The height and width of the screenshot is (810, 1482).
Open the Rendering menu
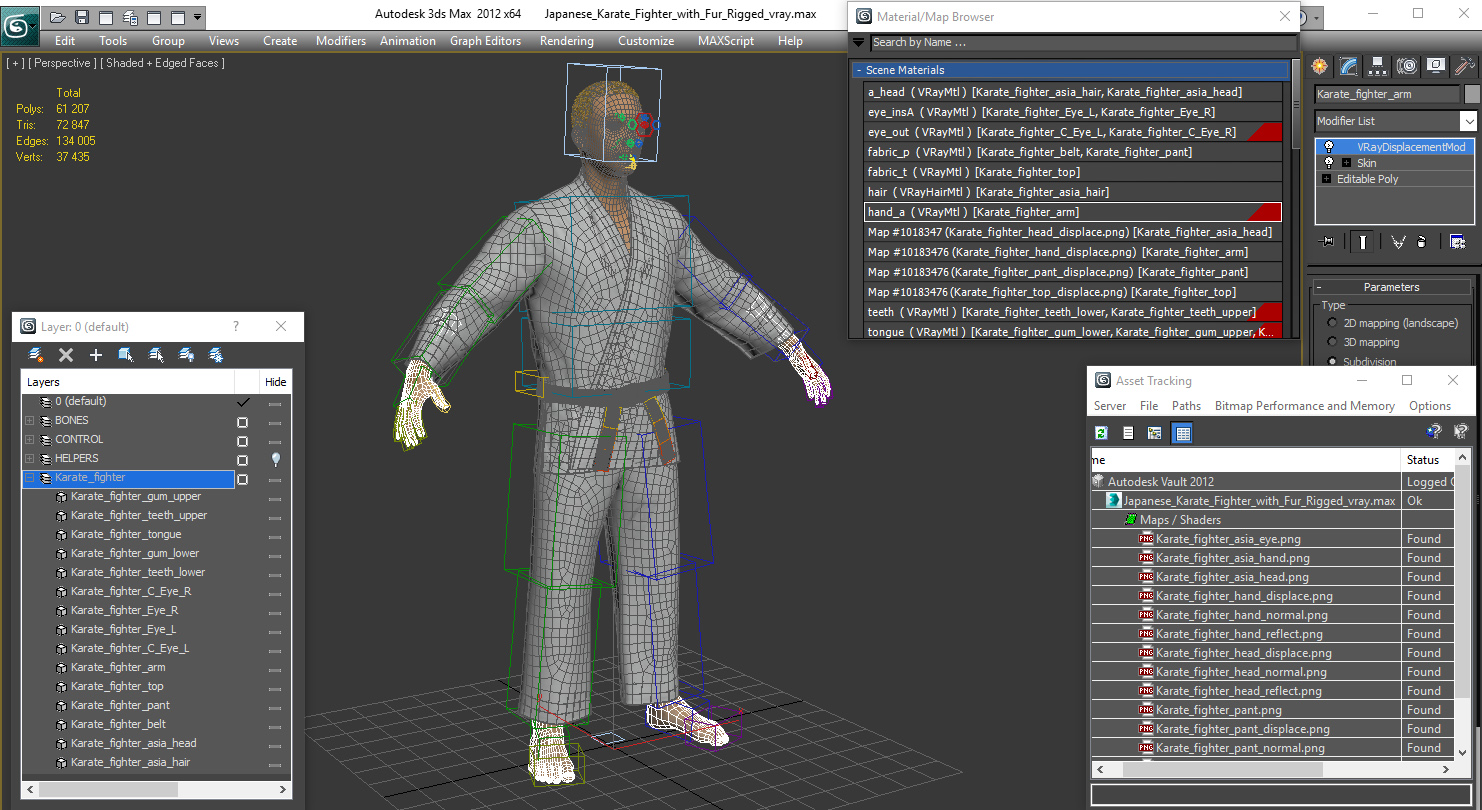(566, 41)
